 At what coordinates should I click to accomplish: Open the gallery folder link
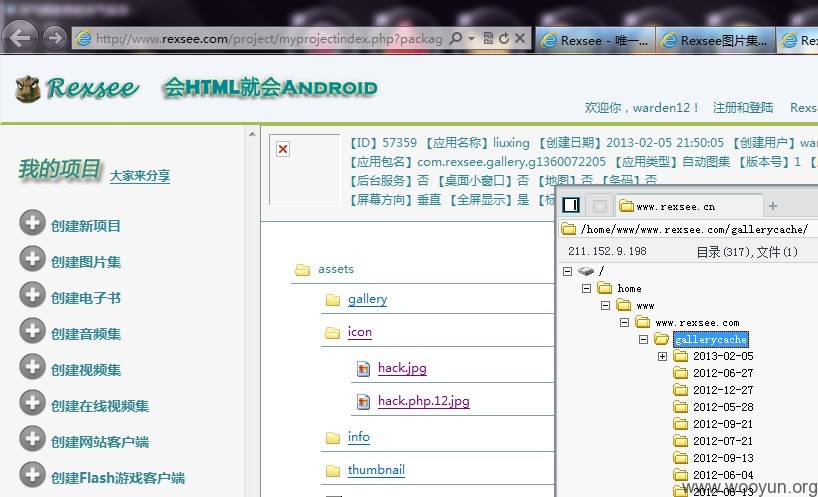pyautogui.click(x=367, y=299)
